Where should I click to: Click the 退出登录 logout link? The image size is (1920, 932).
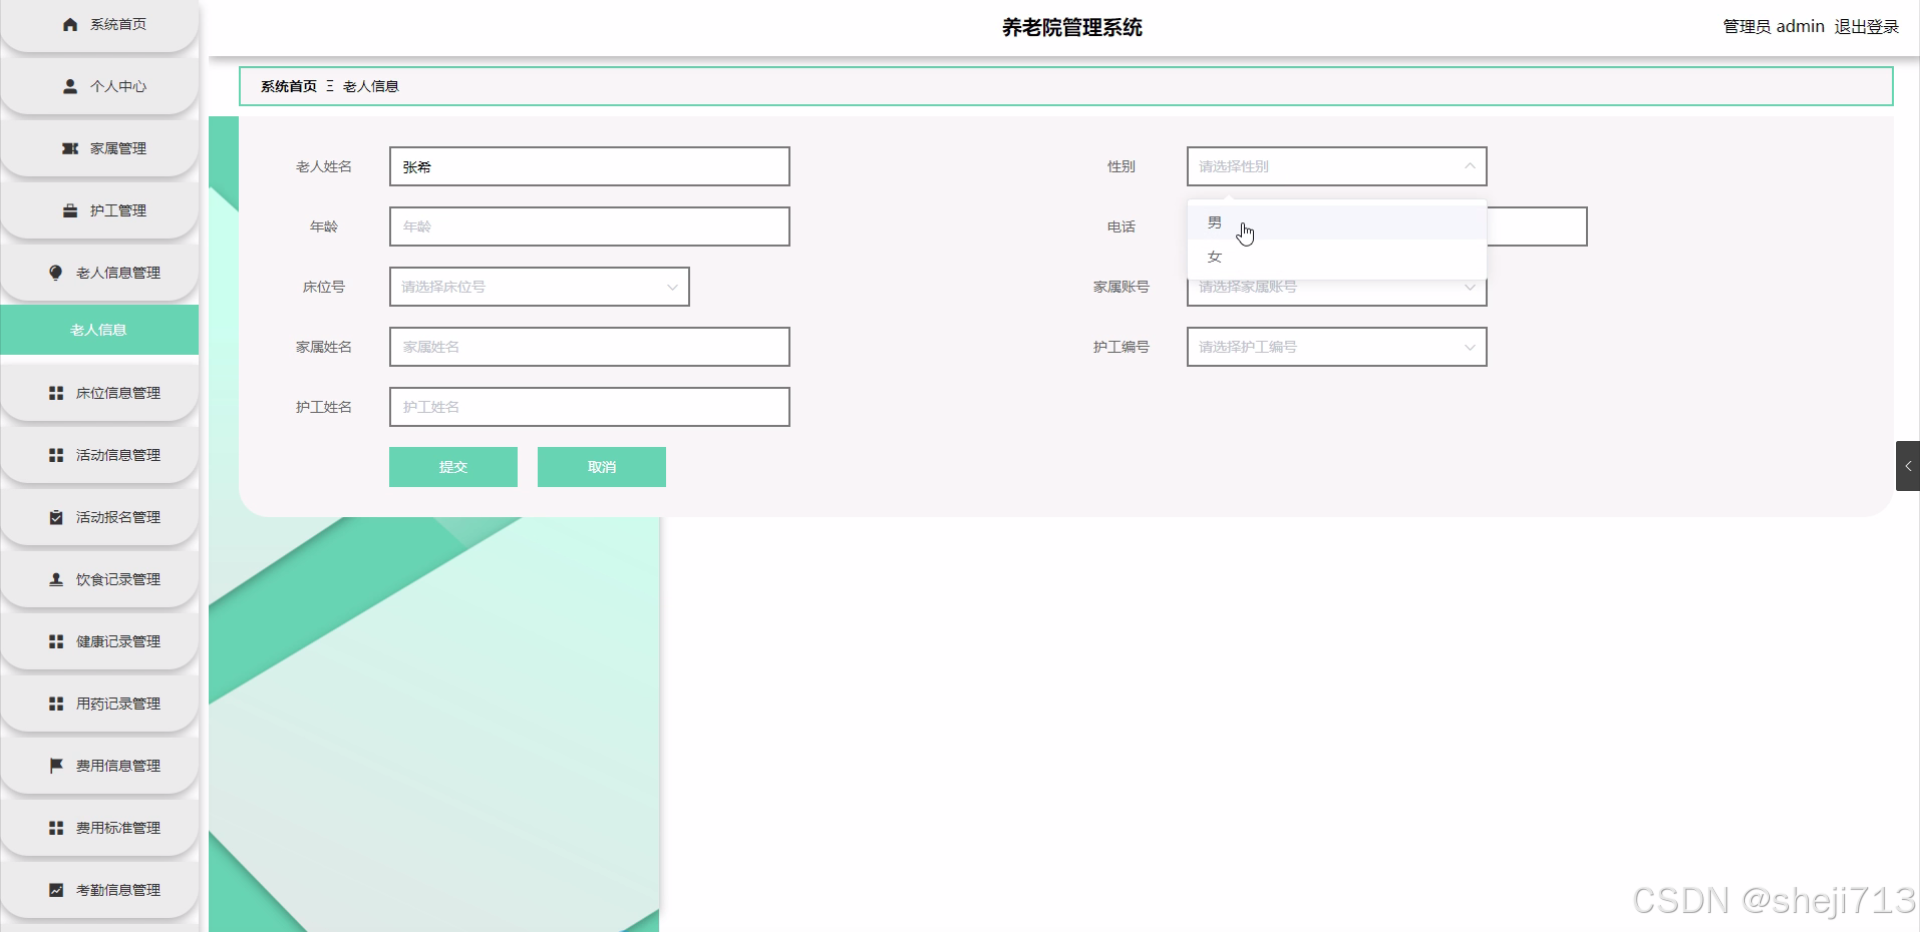tap(1866, 26)
